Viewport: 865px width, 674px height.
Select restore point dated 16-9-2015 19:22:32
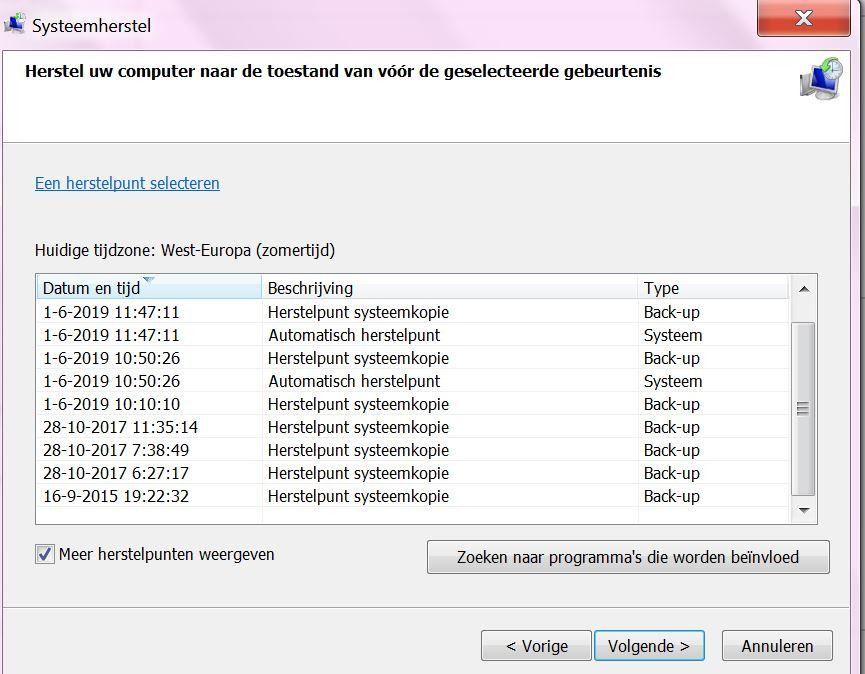[x=413, y=496]
